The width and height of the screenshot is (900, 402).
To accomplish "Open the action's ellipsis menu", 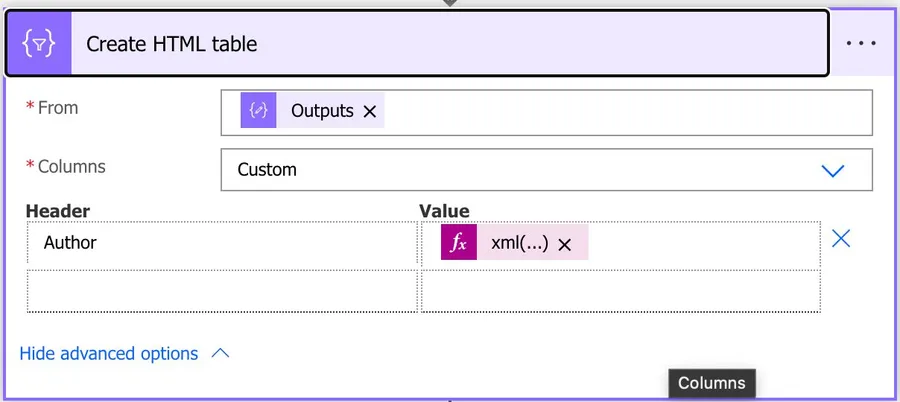I will coord(861,44).
